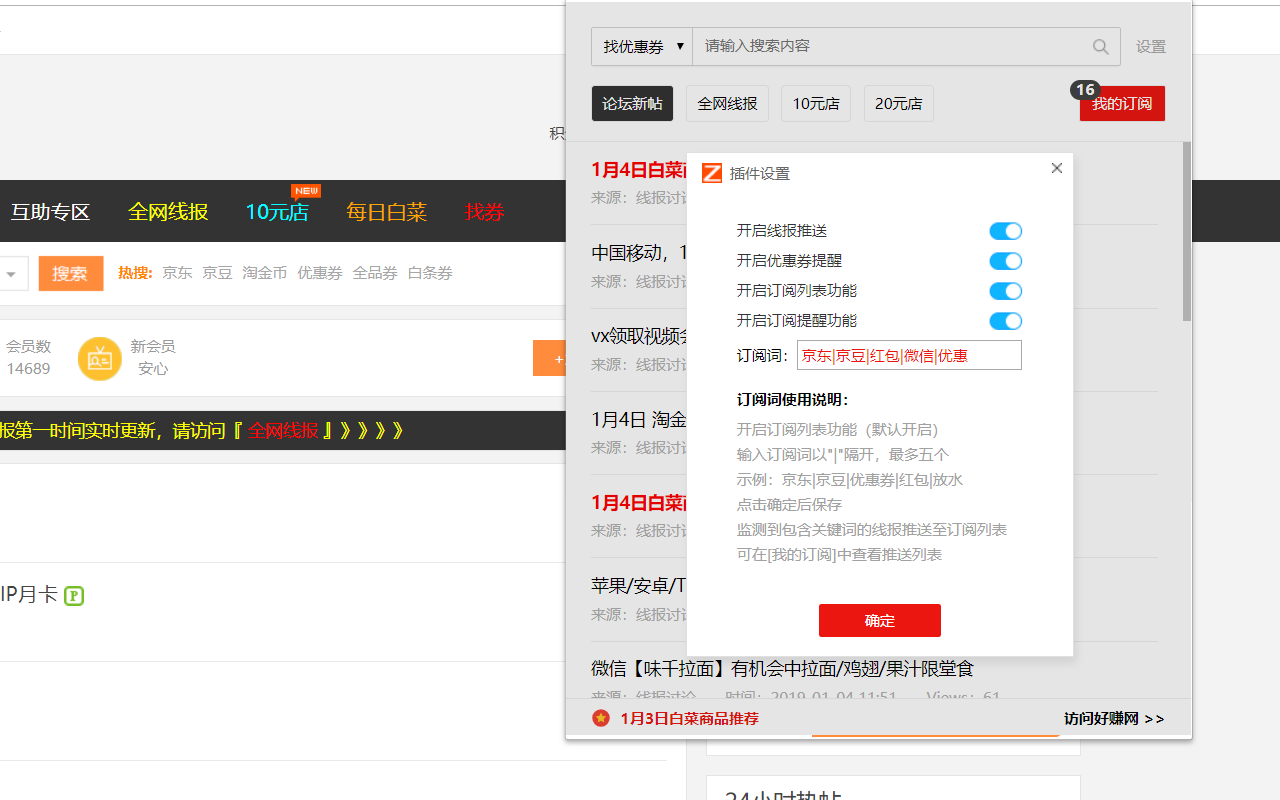Open 1月3日白菜商品推荐 footer link
Viewport: 1280px width, 800px height.
coord(689,719)
